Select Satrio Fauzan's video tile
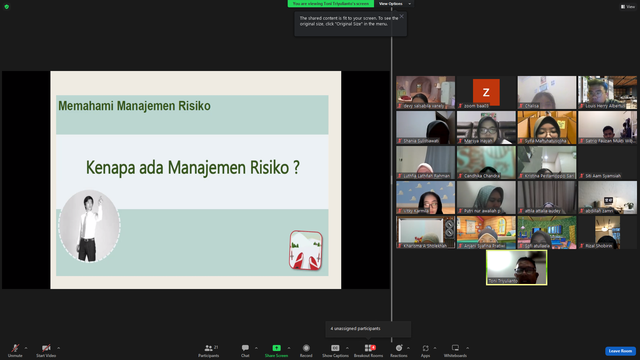 [607, 127]
